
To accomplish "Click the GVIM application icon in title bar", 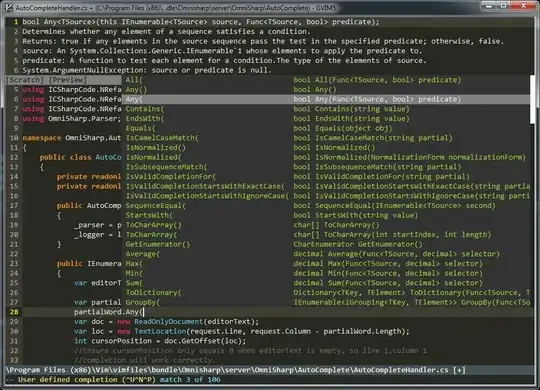I will [9, 7].
